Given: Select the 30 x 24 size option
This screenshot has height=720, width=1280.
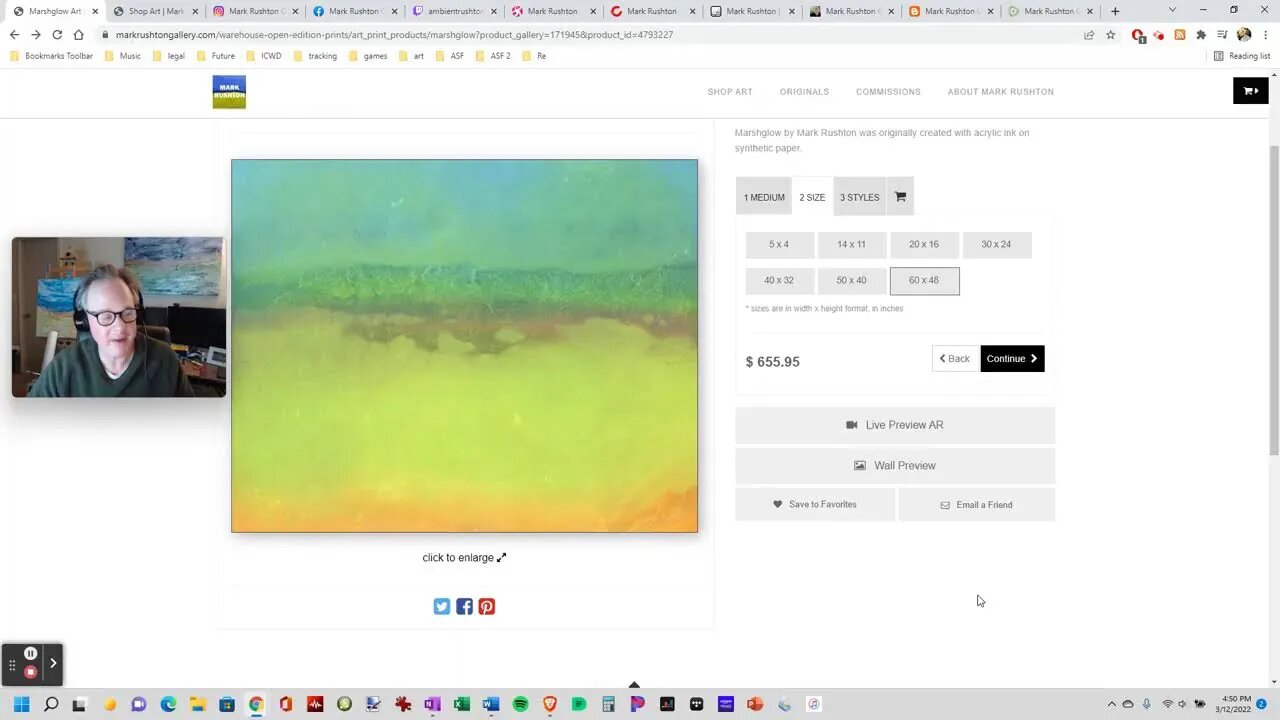Looking at the screenshot, I should click(997, 244).
